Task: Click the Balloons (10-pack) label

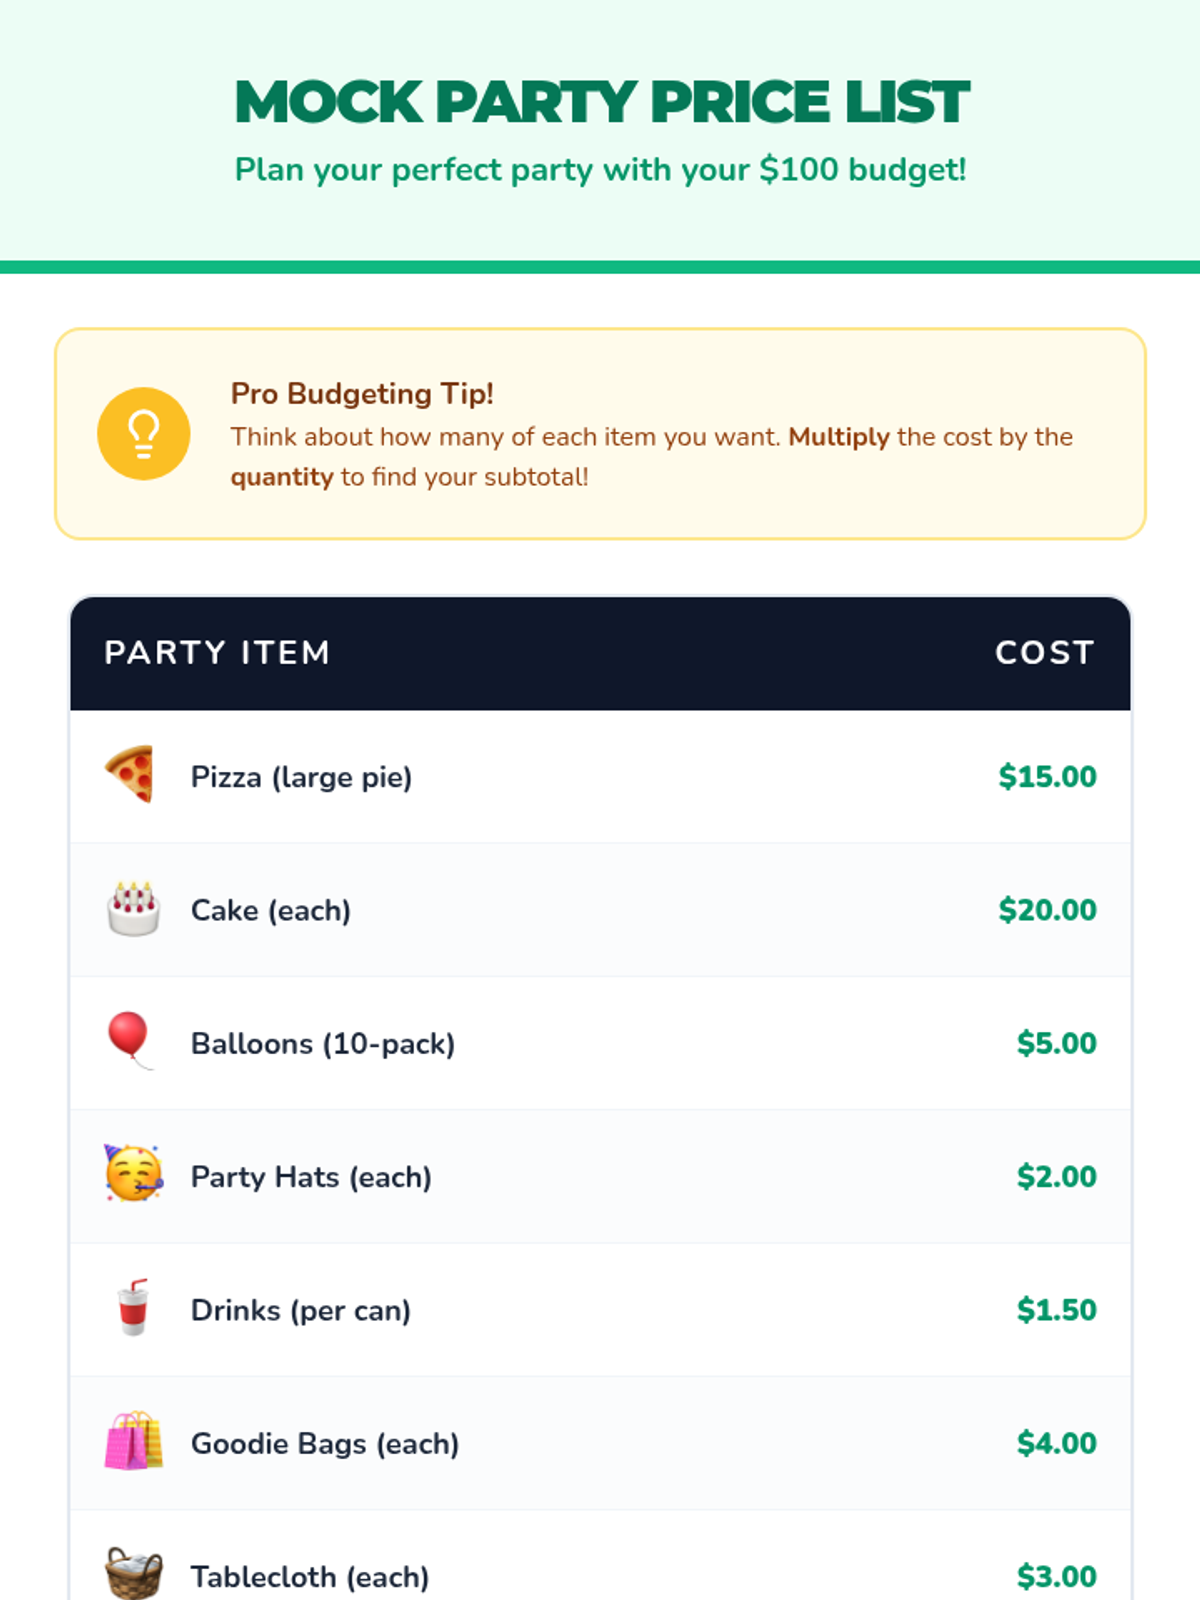Action: click(323, 1044)
